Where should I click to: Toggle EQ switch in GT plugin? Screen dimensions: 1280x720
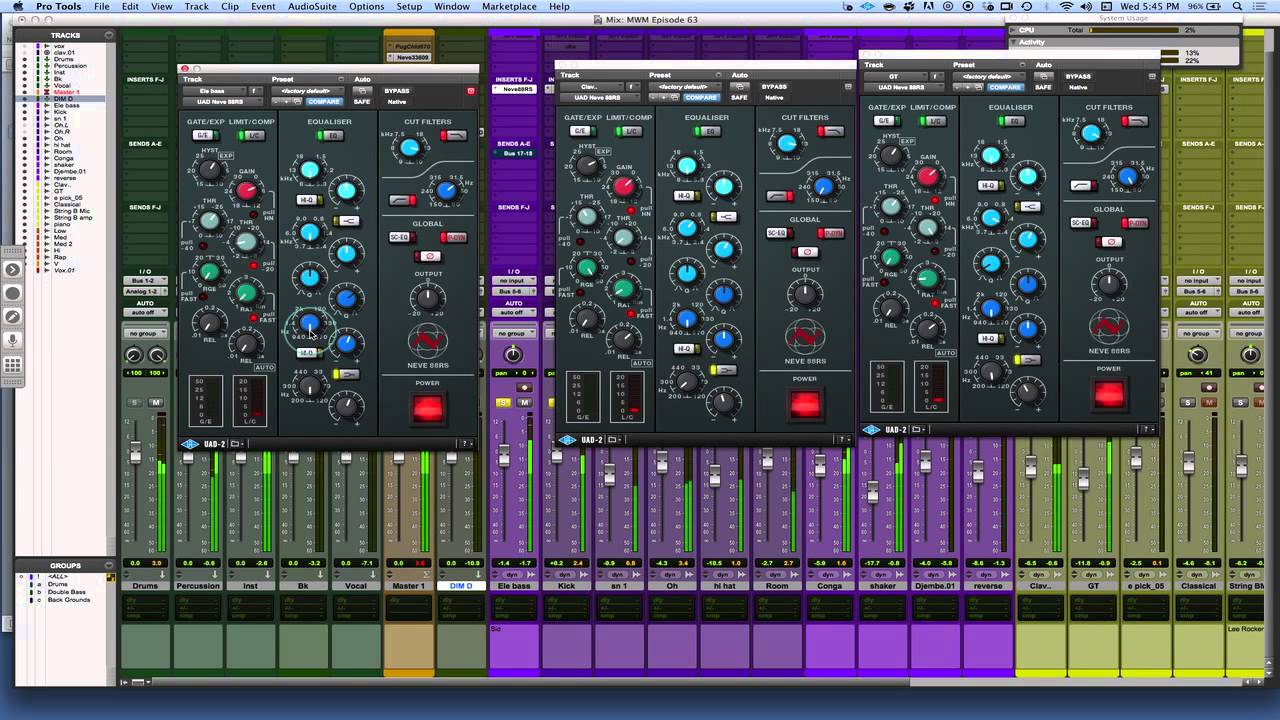(1010, 121)
